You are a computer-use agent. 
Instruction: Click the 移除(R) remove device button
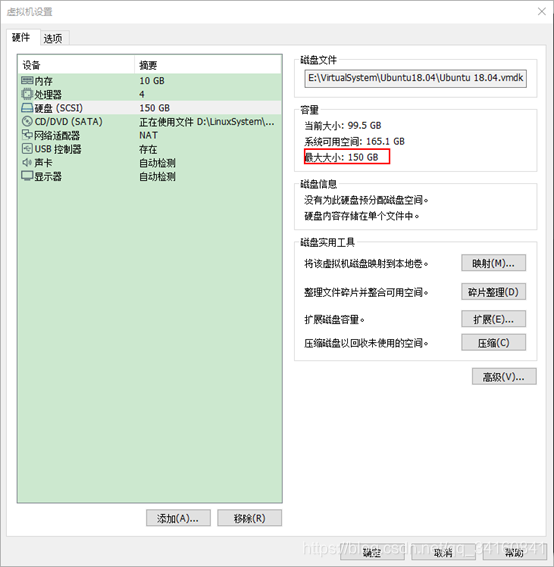(x=249, y=518)
